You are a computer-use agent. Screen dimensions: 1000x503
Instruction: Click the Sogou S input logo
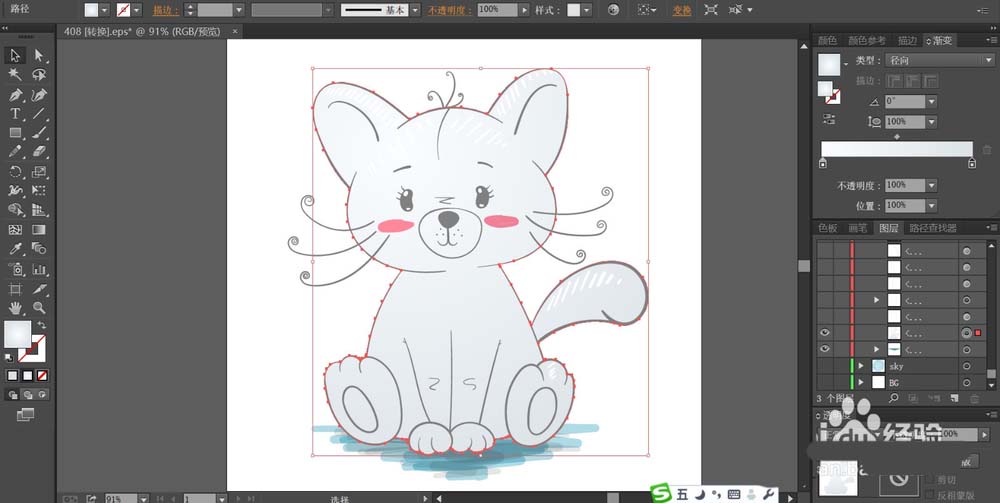(x=662, y=493)
